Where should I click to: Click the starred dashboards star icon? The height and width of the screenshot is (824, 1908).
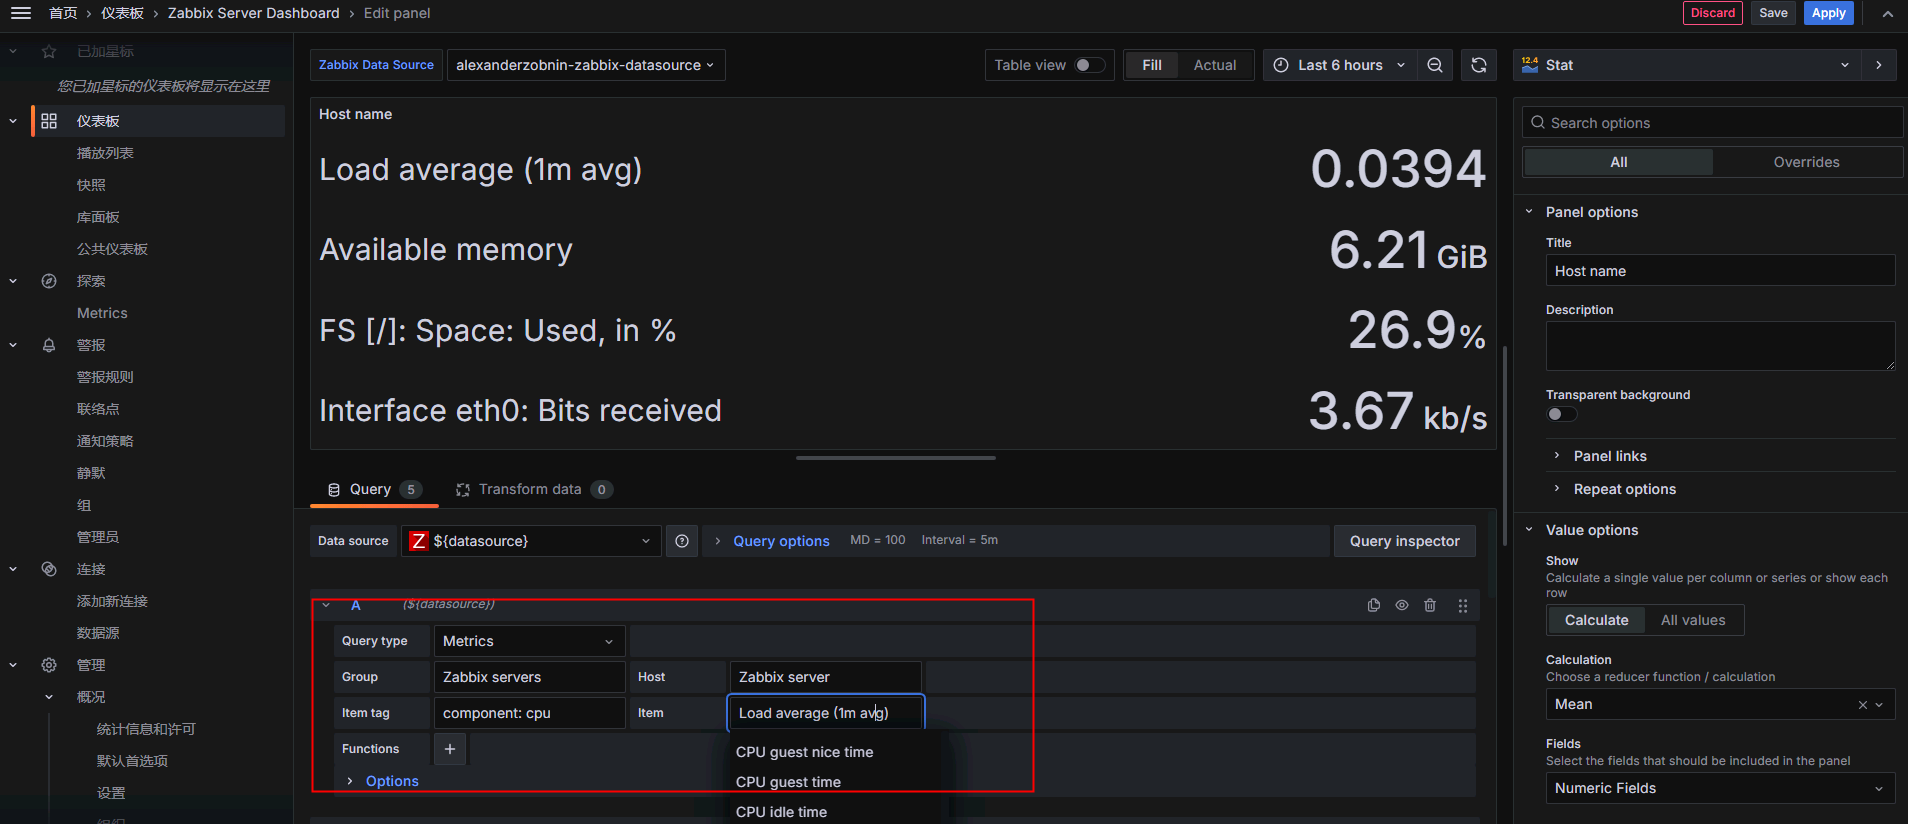[49, 51]
